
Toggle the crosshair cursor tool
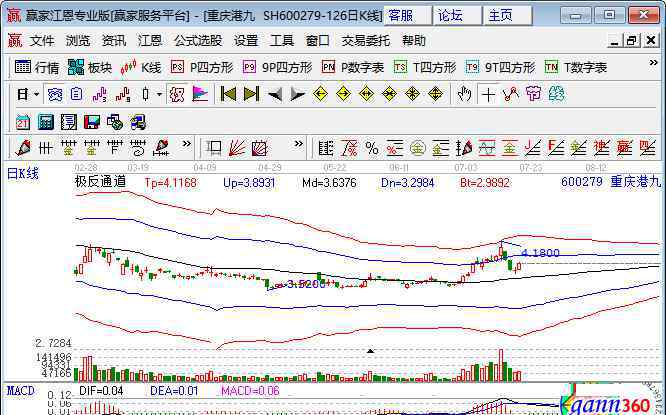coord(488,94)
